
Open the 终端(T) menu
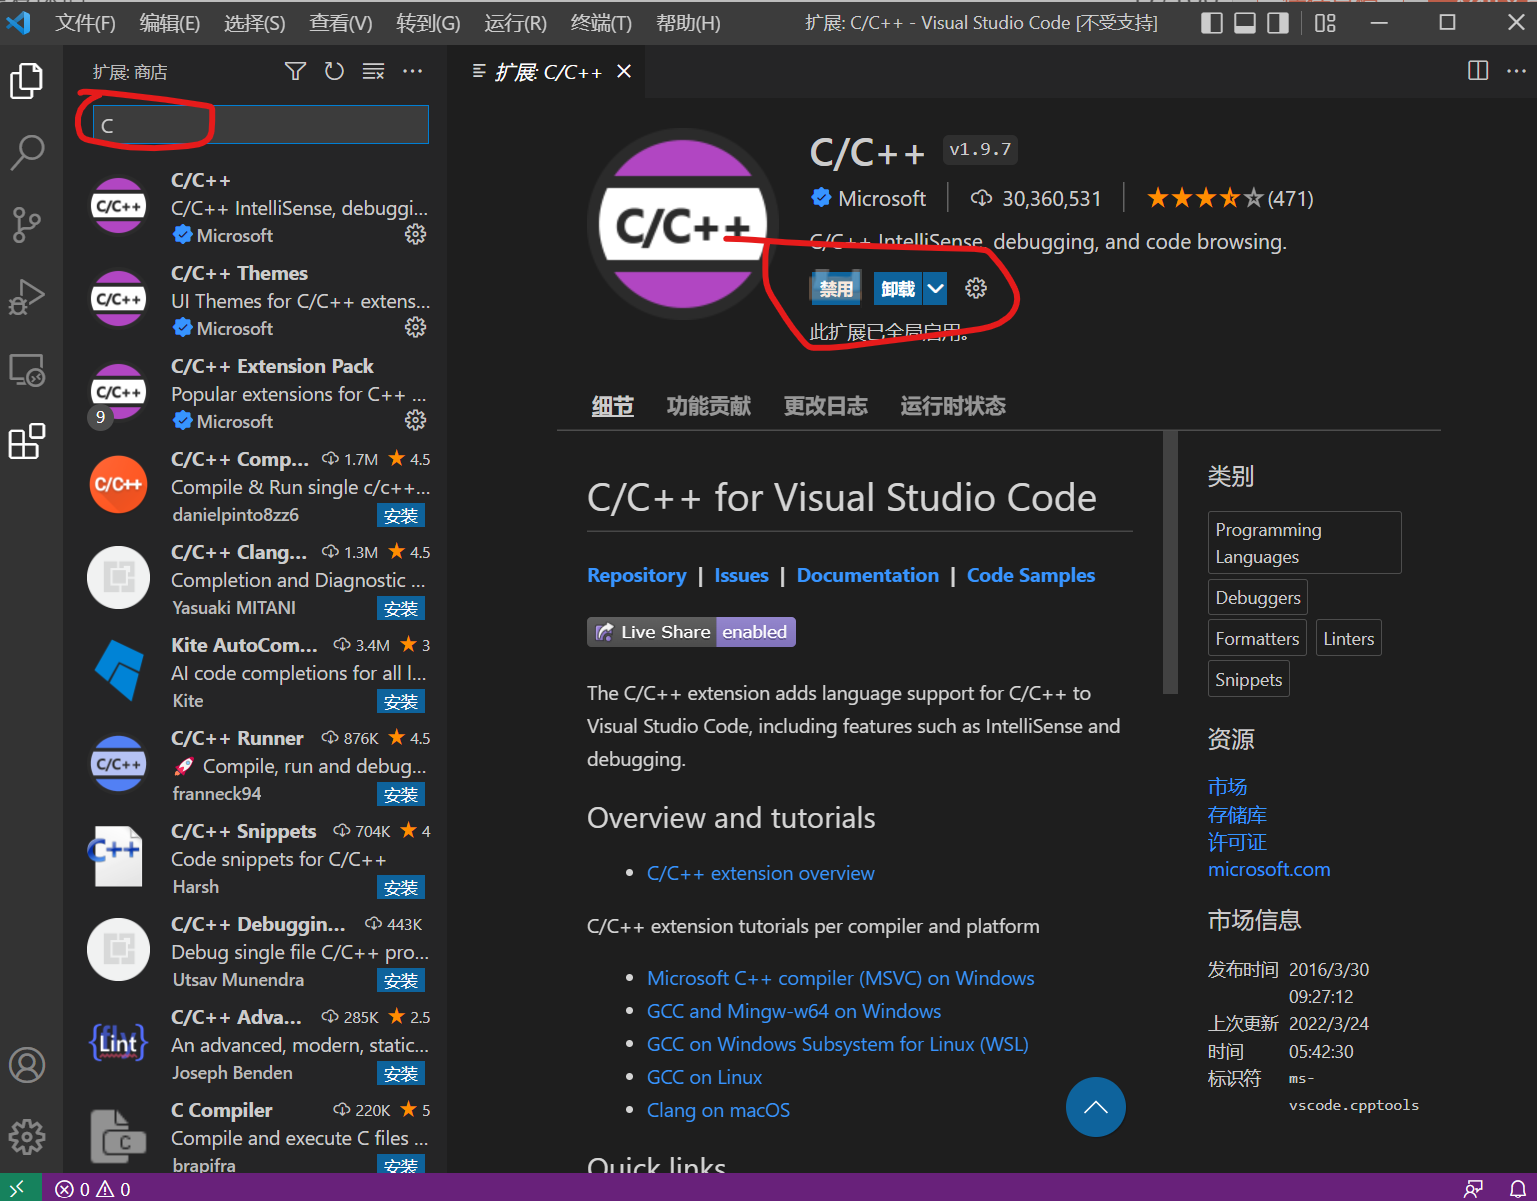tap(601, 23)
